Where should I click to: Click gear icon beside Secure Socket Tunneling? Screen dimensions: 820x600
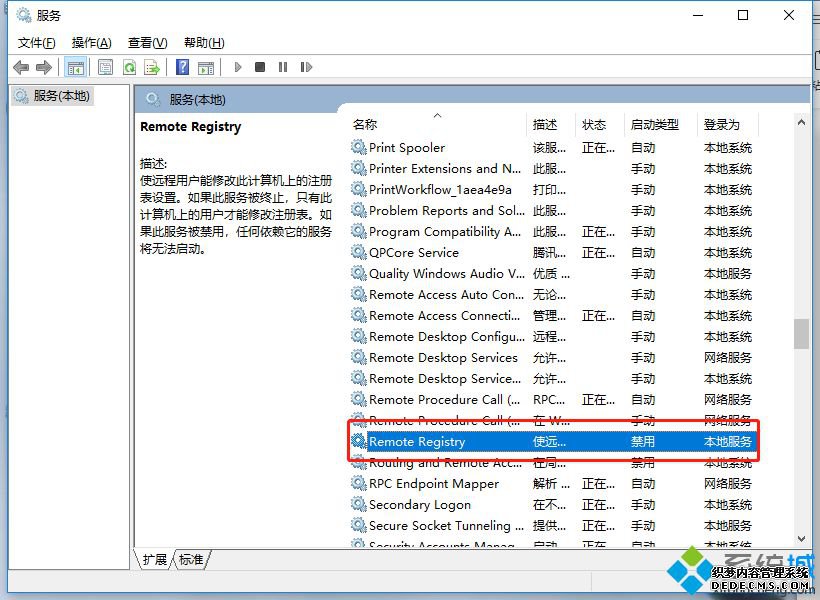tap(358, 525)
